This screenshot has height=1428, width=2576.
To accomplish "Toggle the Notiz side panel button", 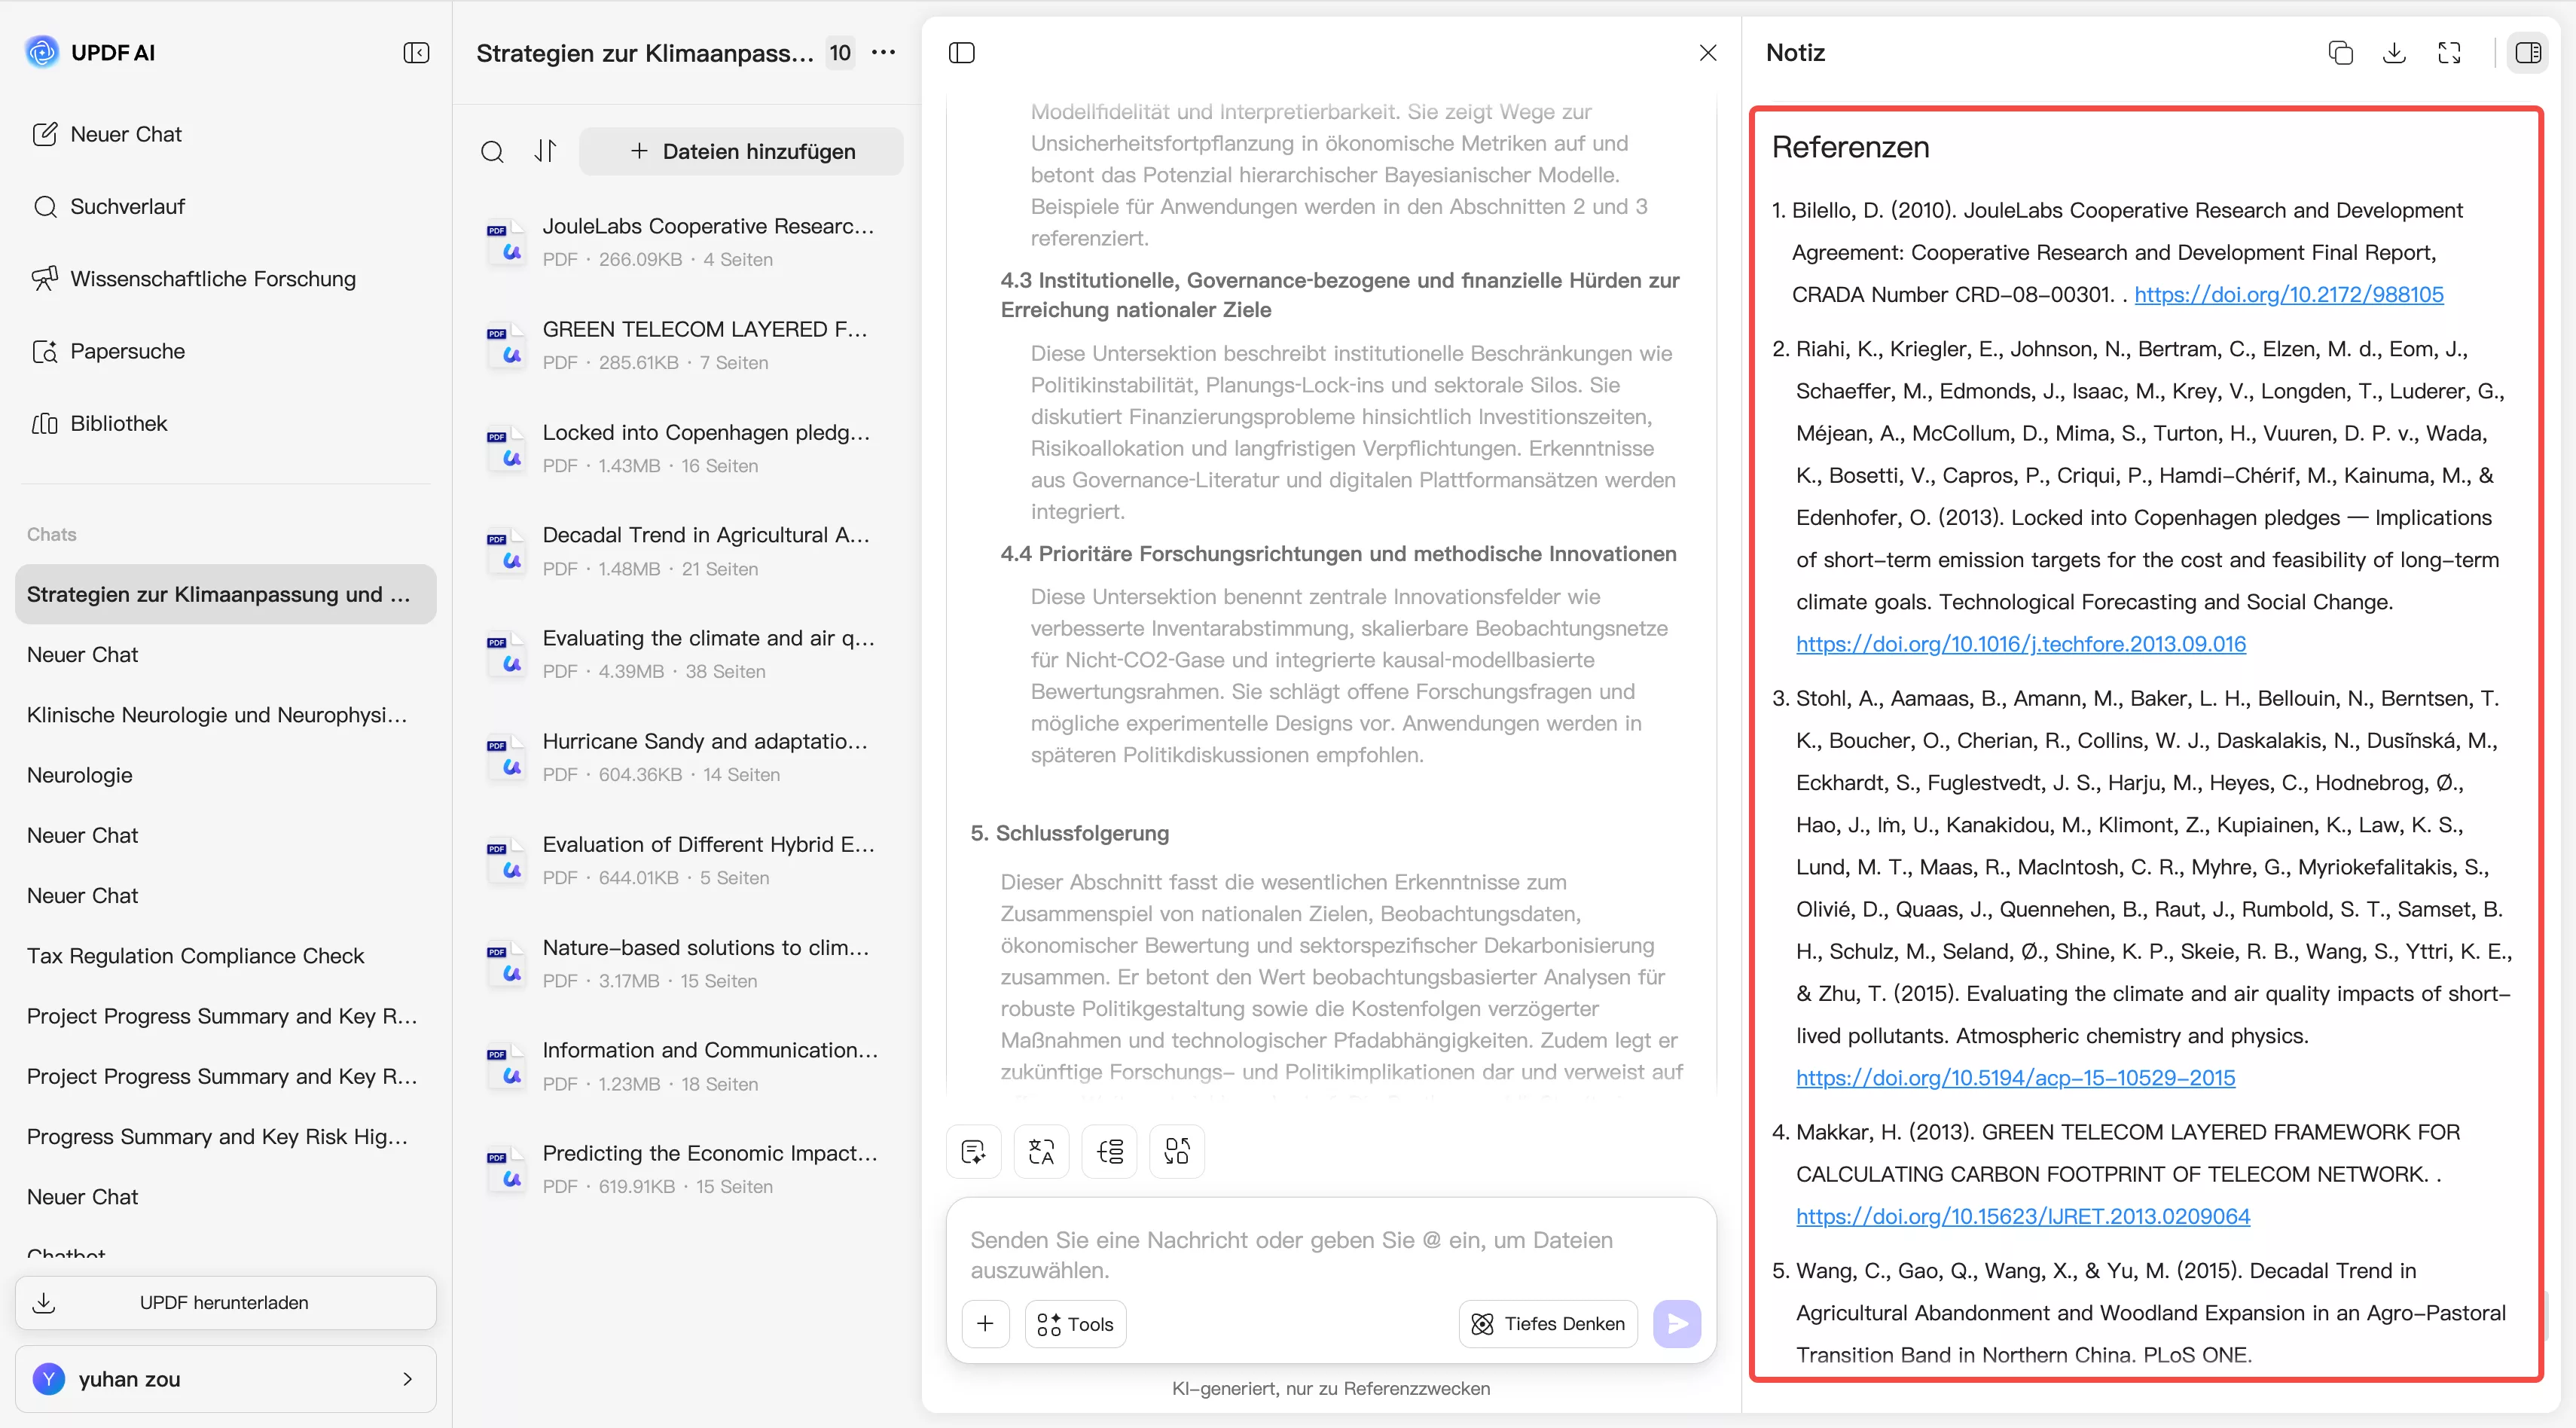I will pos(2527,53).
